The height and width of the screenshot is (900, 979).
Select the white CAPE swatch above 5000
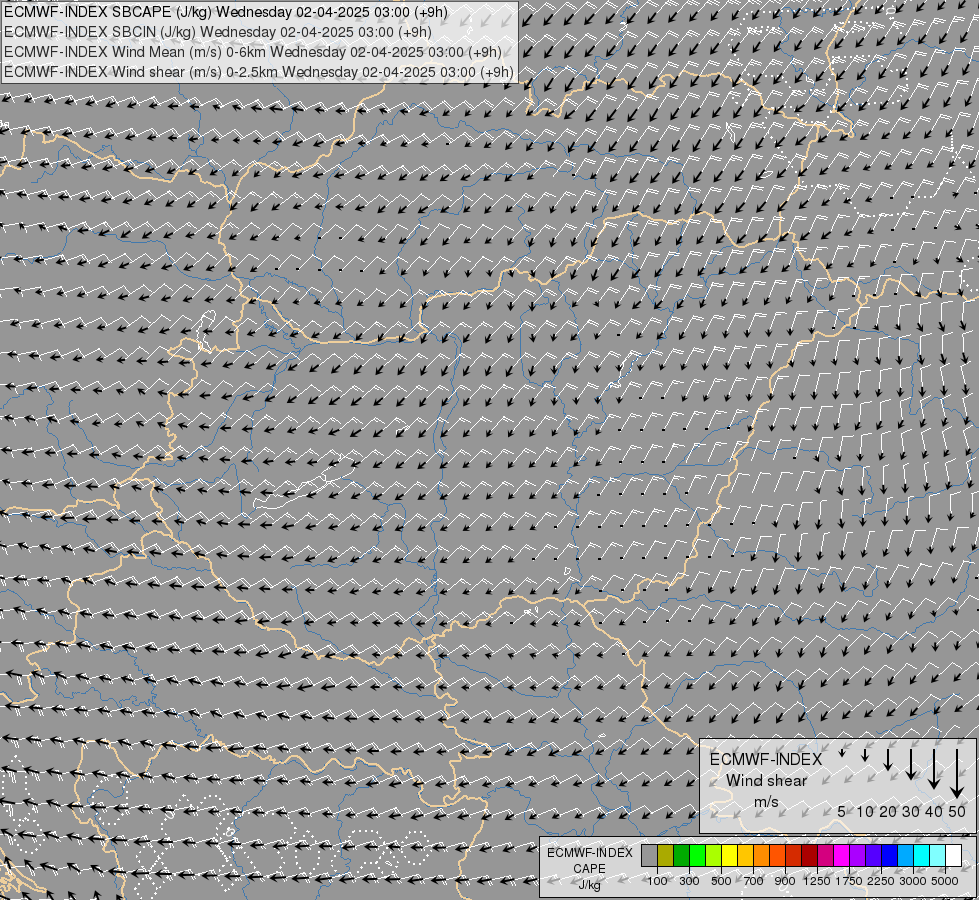coord(954,855)
